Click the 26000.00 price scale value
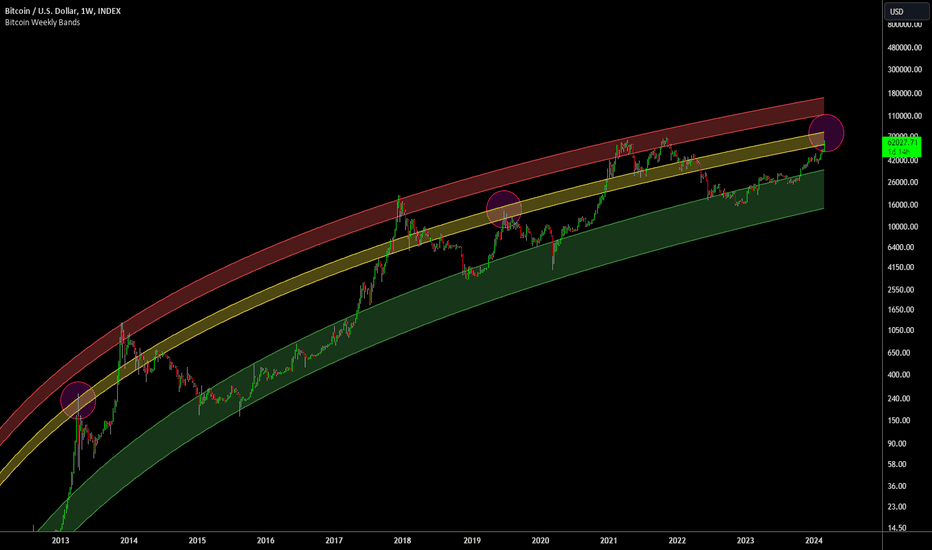The width and height of the screenshot is (932, 550). pyautogui.click(x=903, y=183)
